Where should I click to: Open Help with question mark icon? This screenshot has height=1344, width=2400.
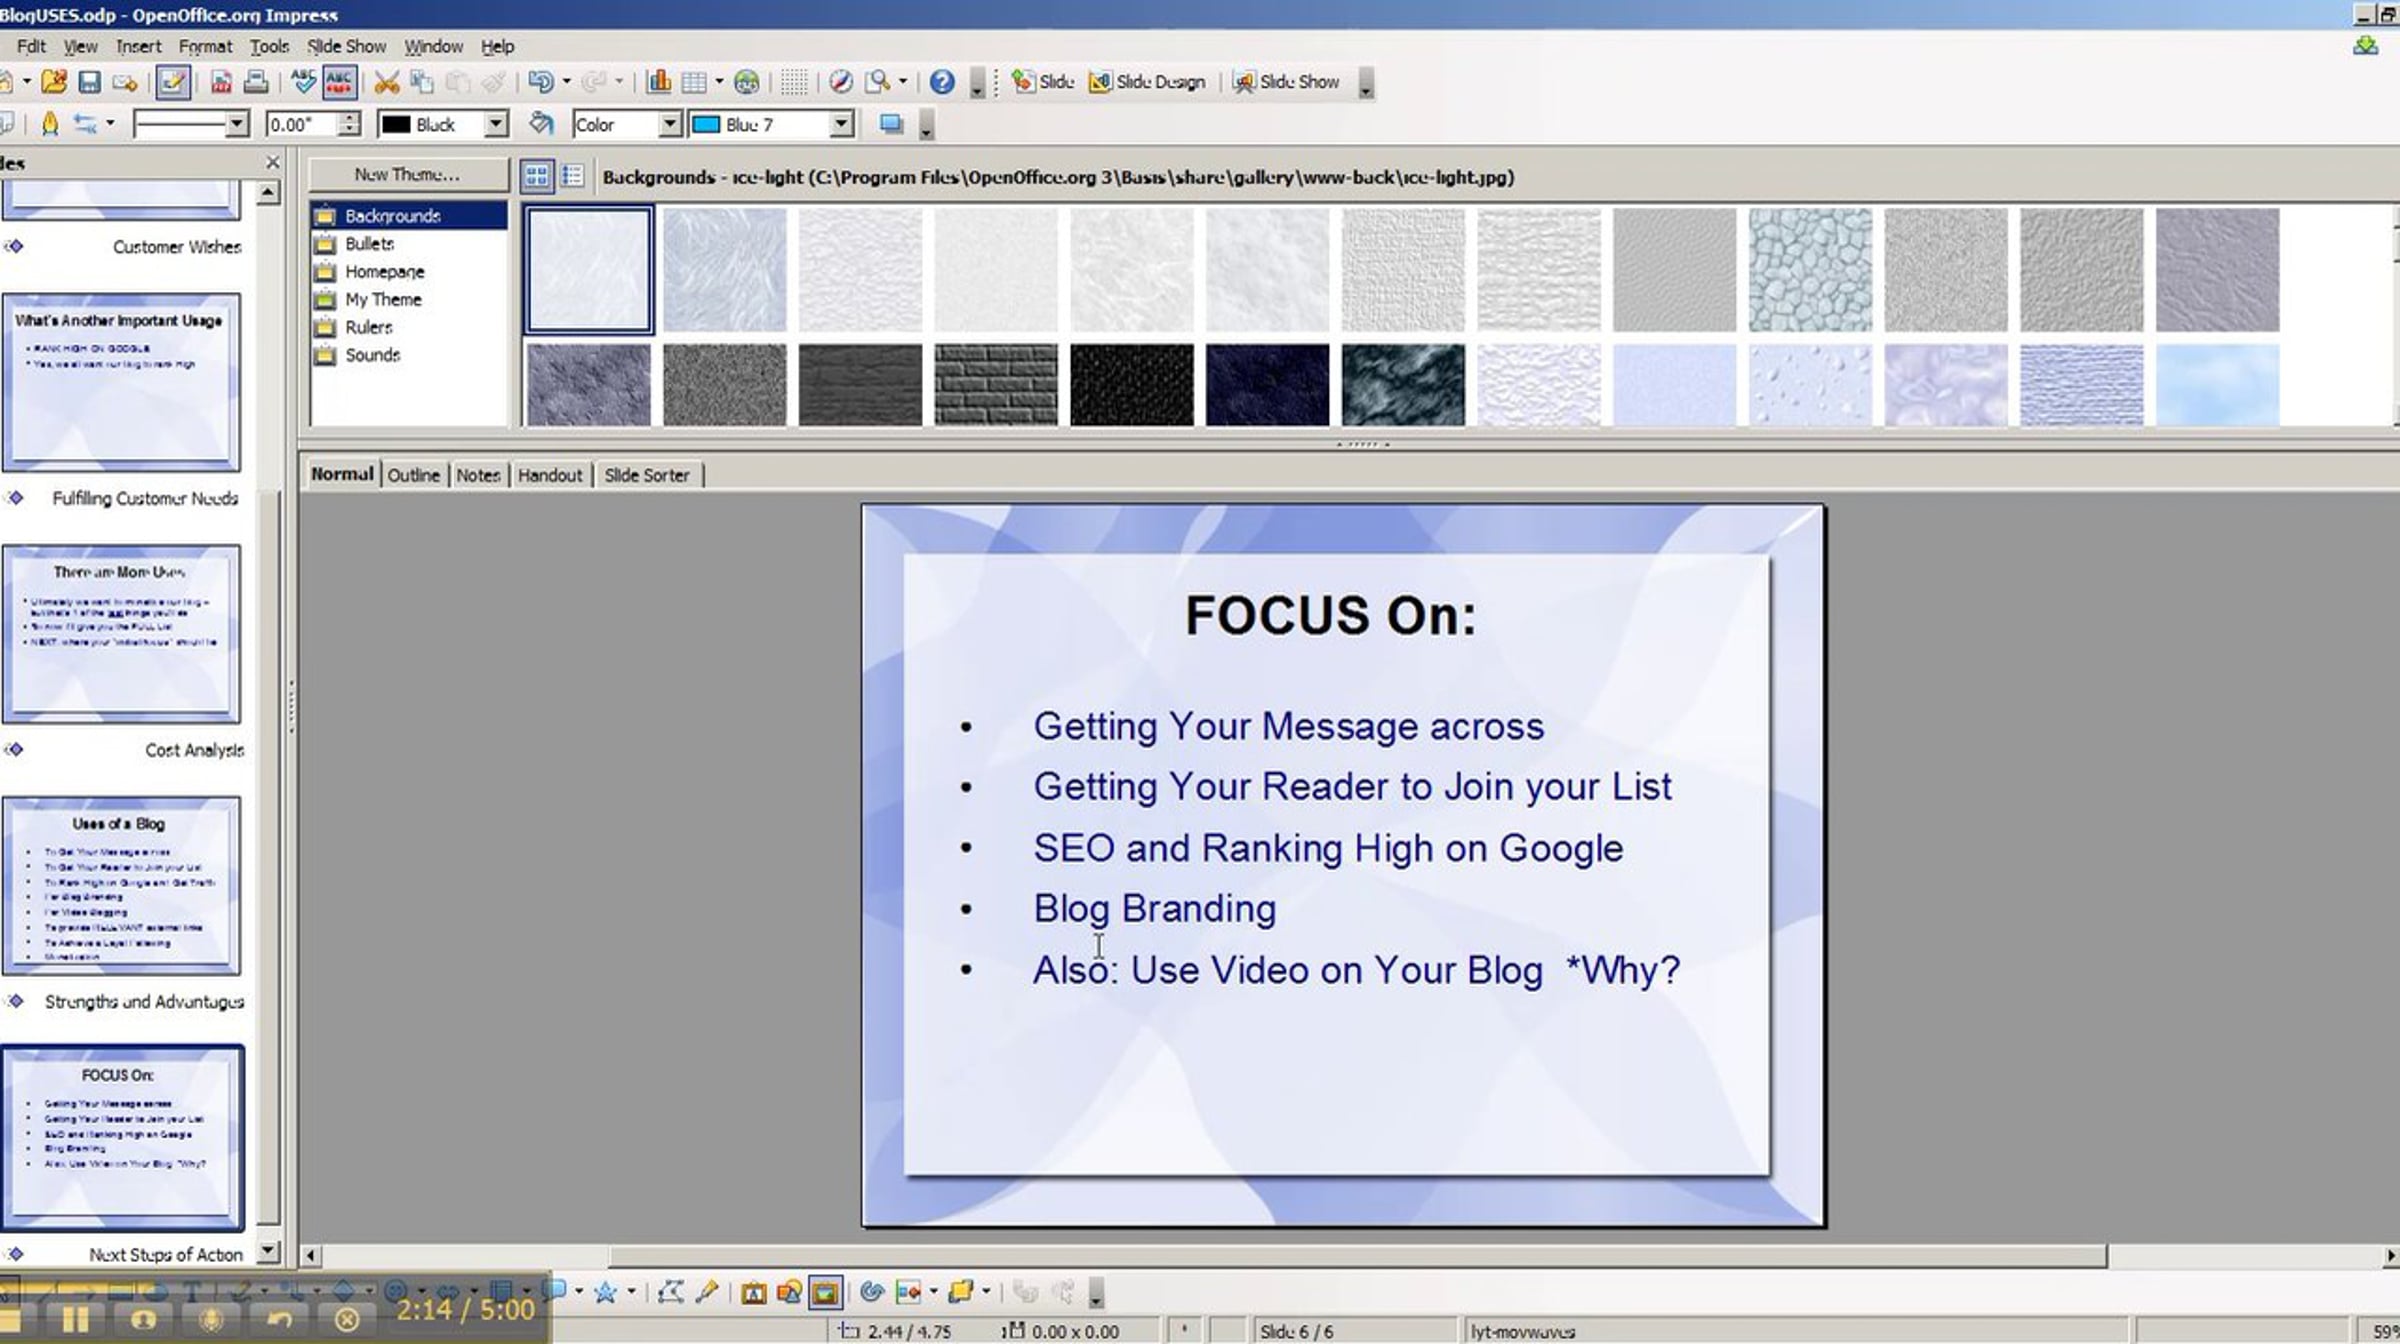click(941, 82)
